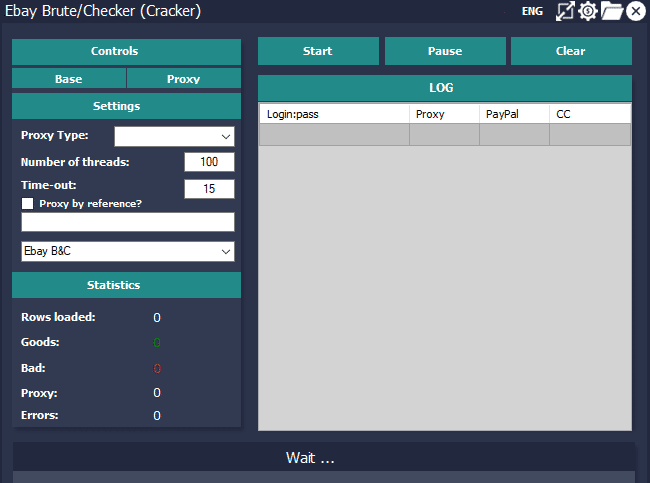The image size is (650, 483).
Task: Click the progress bar below 'Wait ...'
Action: point(324,477)
